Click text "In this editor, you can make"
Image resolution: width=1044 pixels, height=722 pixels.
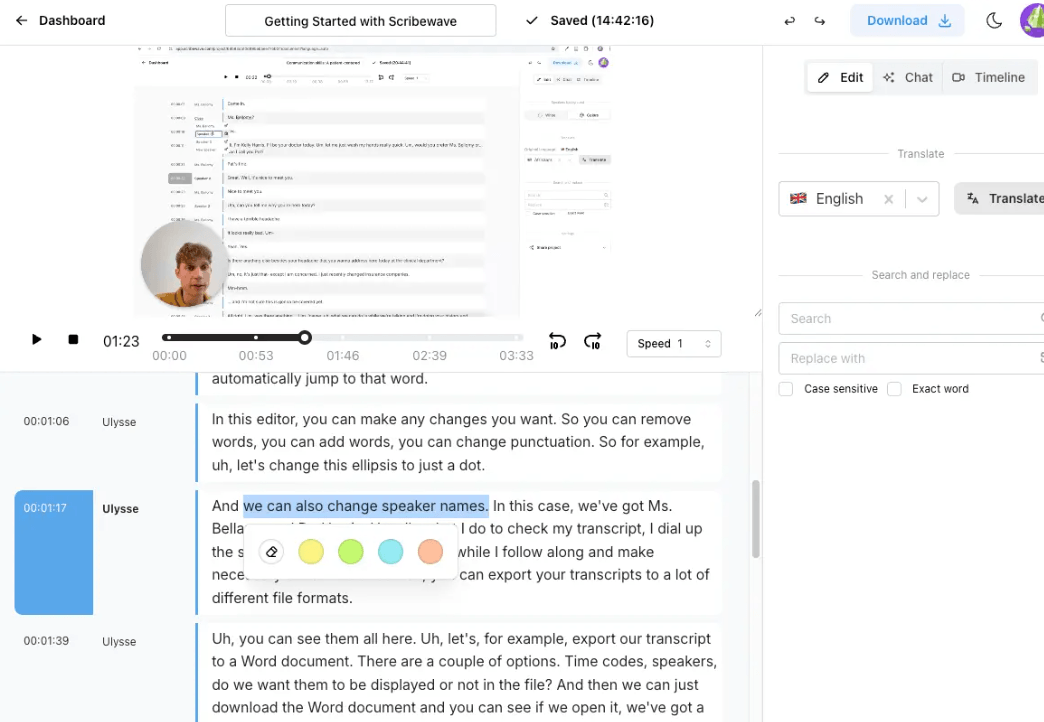click(307, 420)
